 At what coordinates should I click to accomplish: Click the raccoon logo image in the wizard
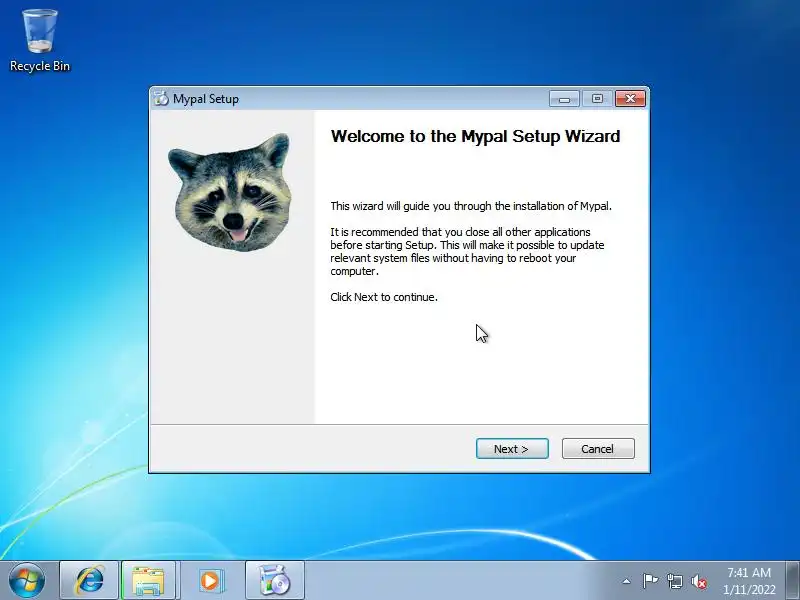(230, 192)
